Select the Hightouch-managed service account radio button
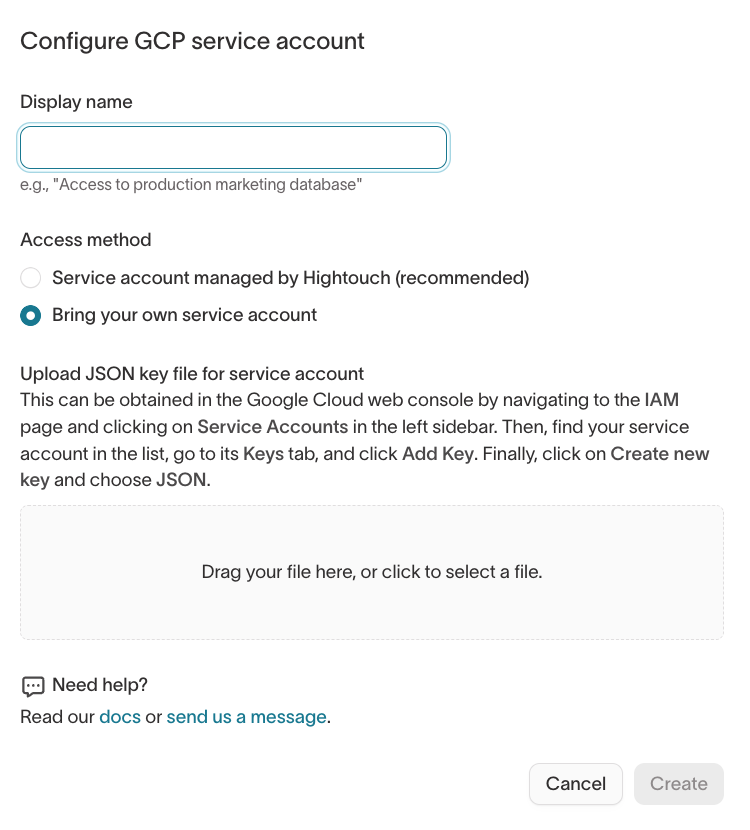 (x=31, y=278)
